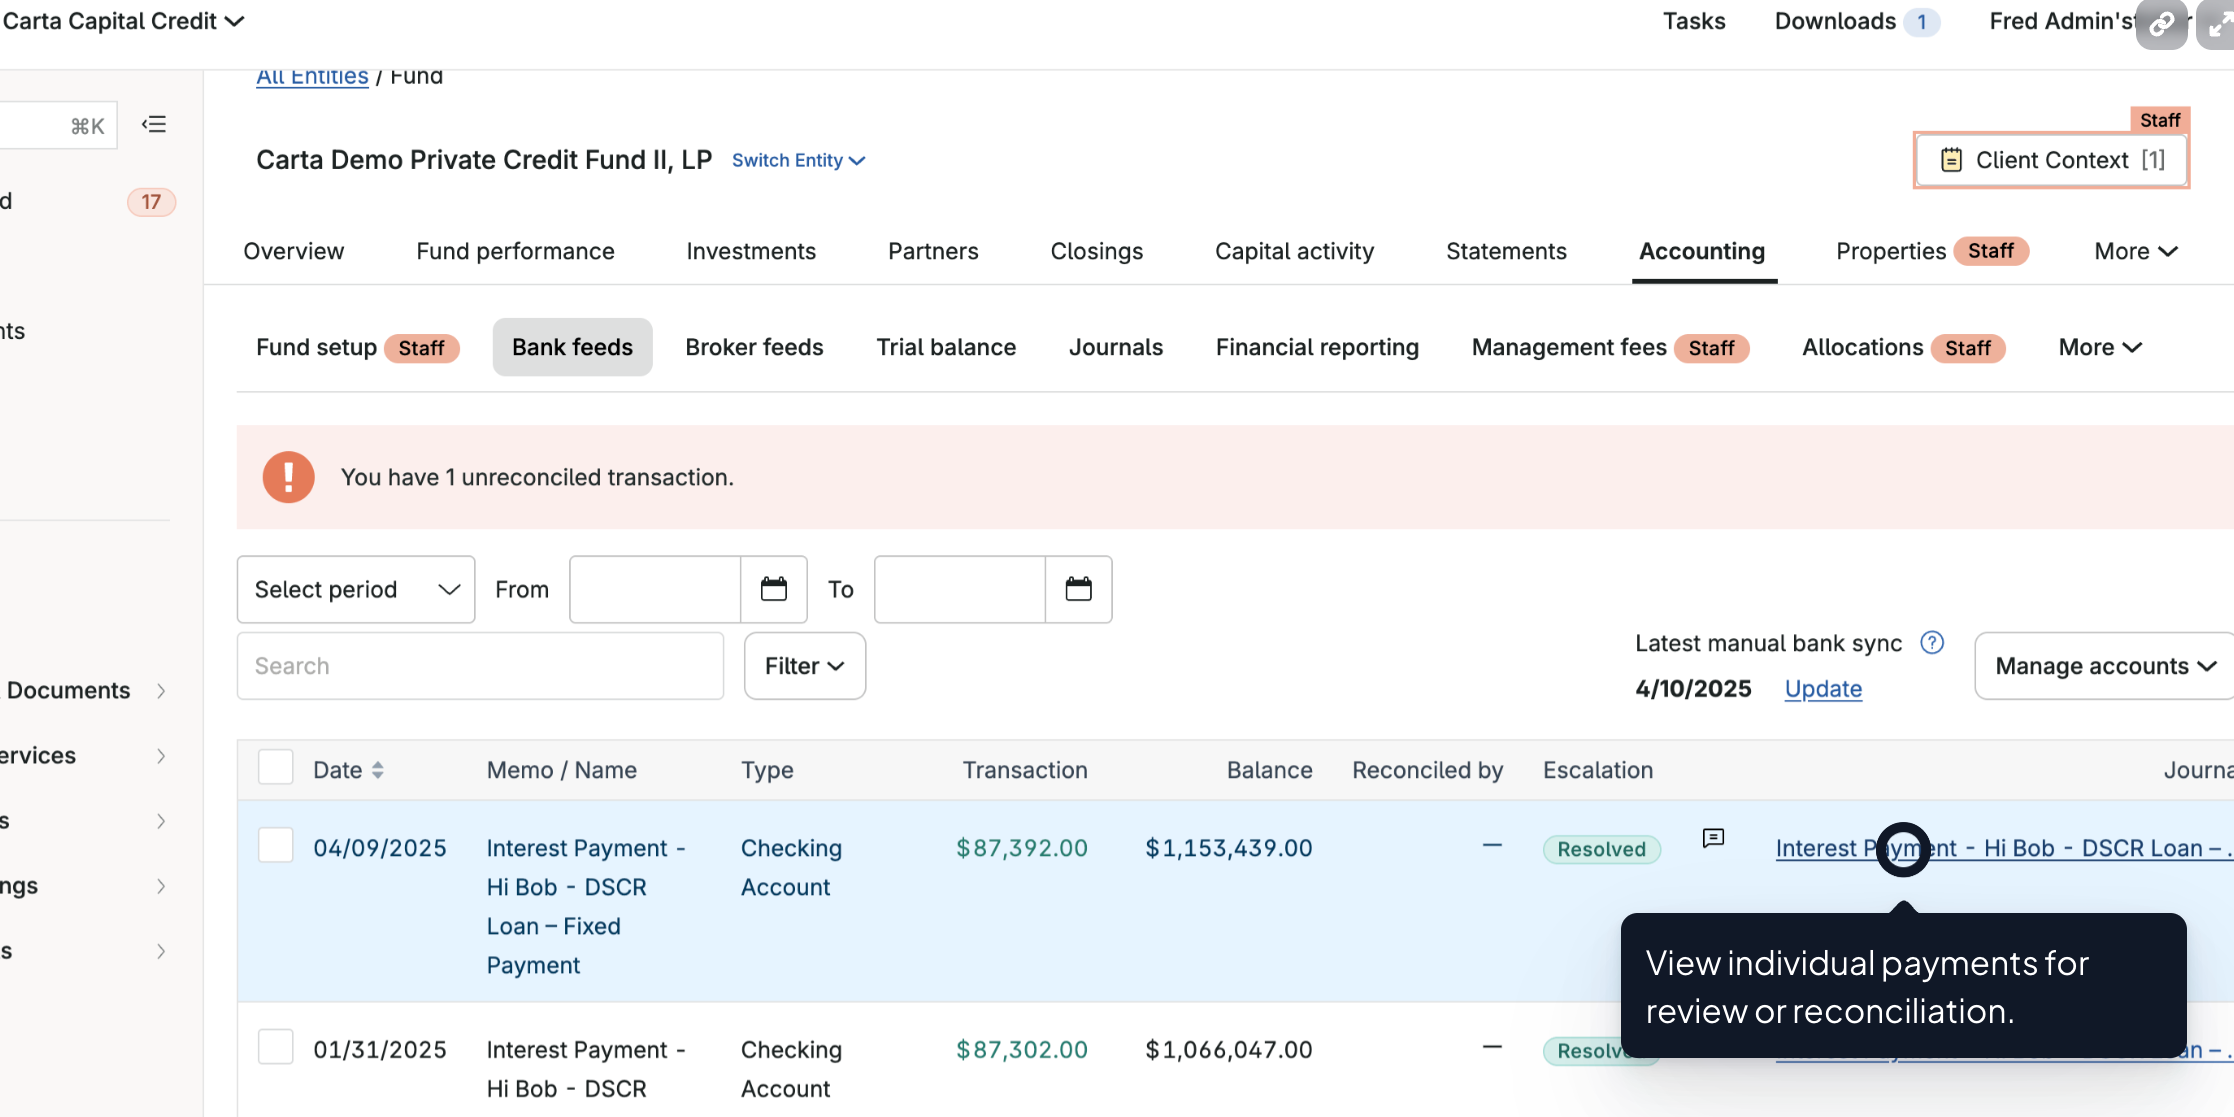Open the Client Context button
Viewport: 2234px width, 1117px height.
[2051, 160]
